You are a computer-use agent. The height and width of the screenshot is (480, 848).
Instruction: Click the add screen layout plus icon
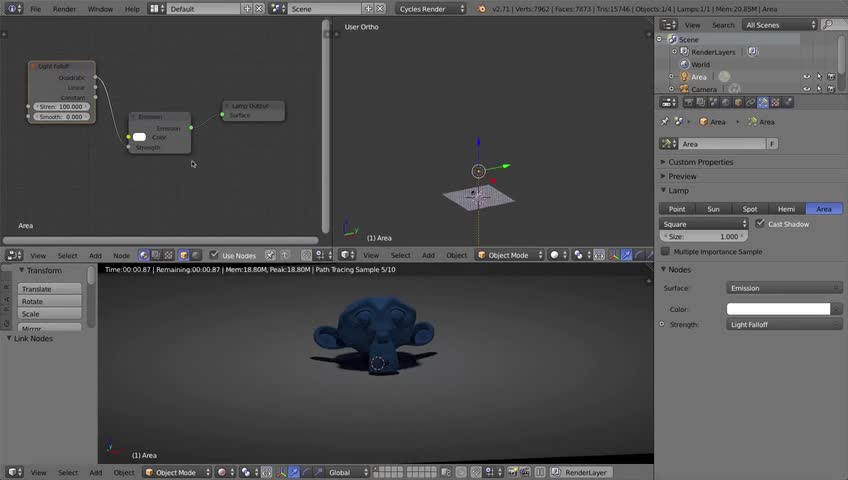247,9
